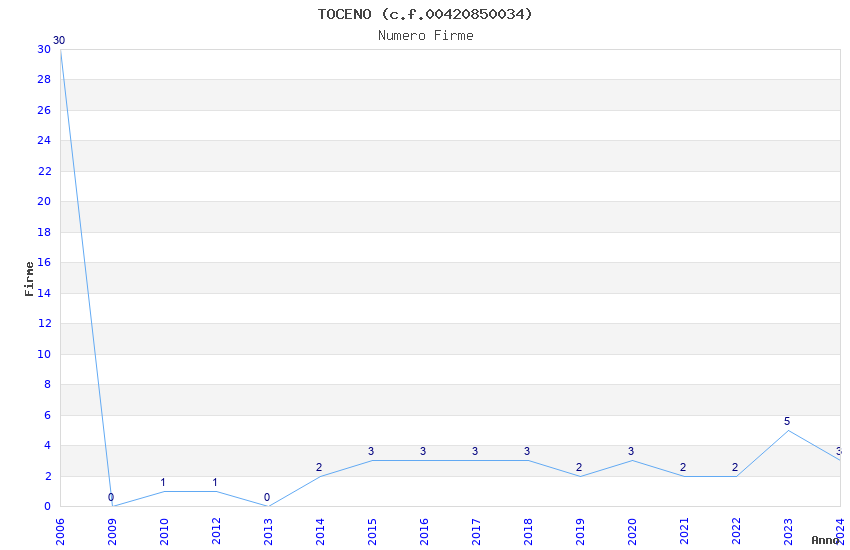Viewport: 850px width, 550px height.
Task: Click the data label 5 for year 2023
Action: (787, 421)
